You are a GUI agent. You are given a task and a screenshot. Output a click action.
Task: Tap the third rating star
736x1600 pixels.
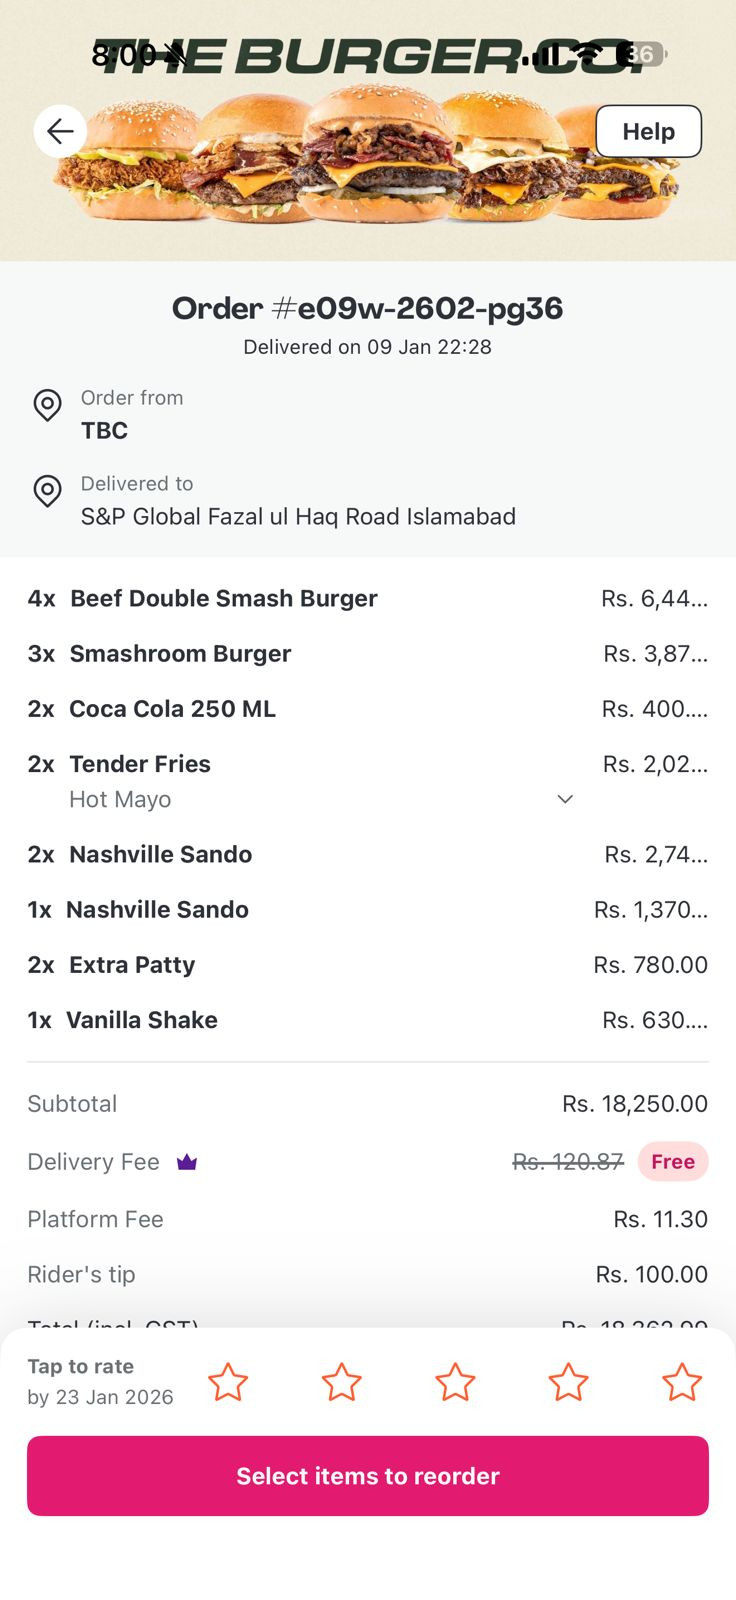click(x=455, y=1382)
